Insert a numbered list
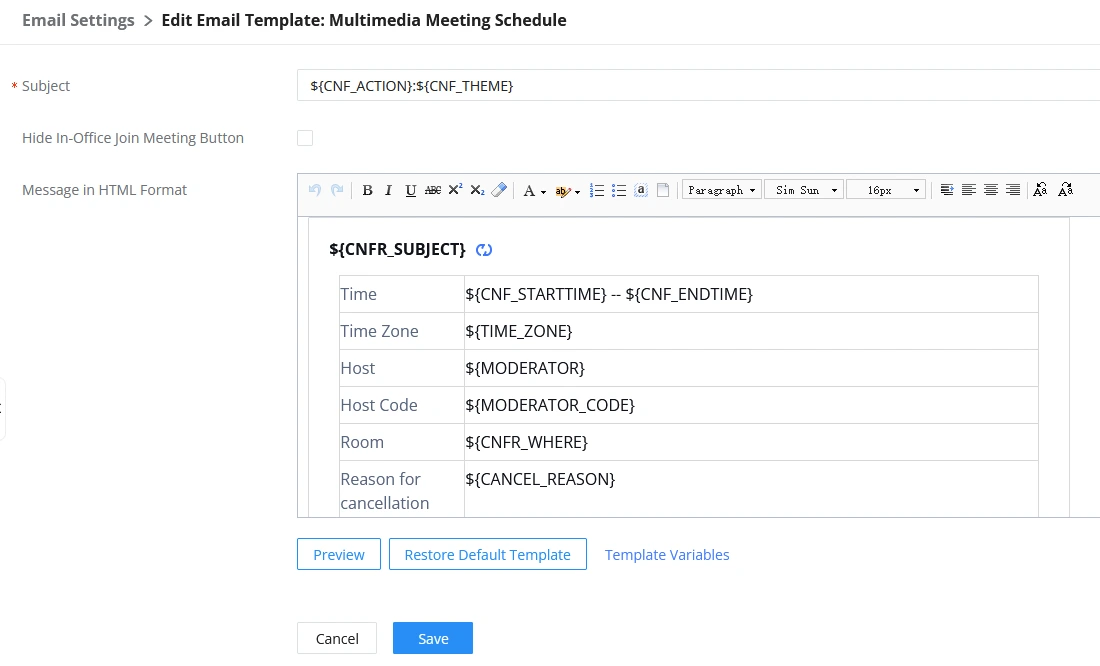 pos(597,190)
